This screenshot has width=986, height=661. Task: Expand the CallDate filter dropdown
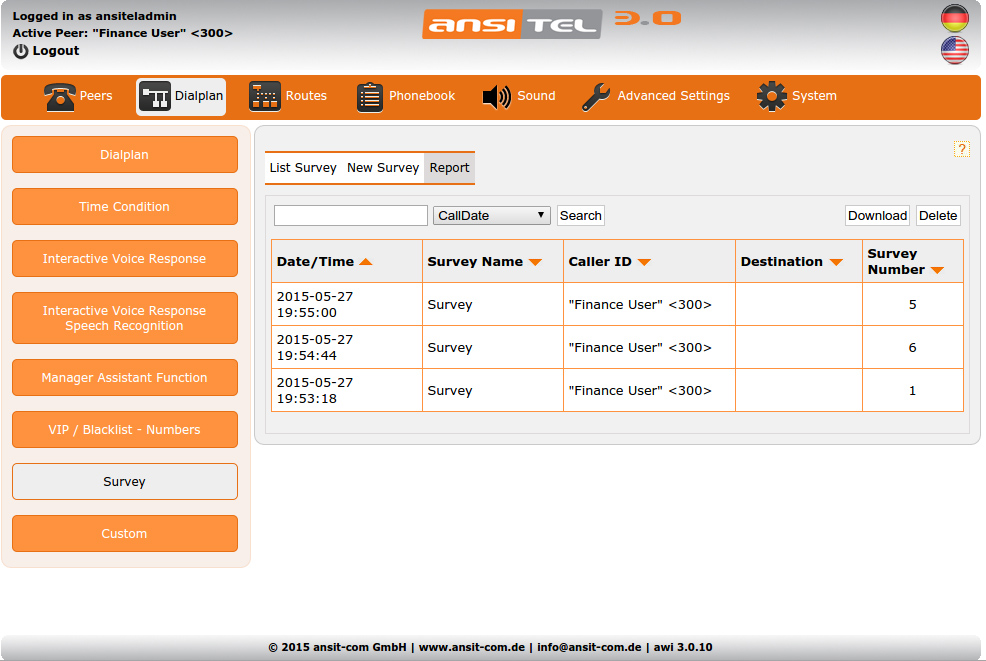click(x=492, y=216)
